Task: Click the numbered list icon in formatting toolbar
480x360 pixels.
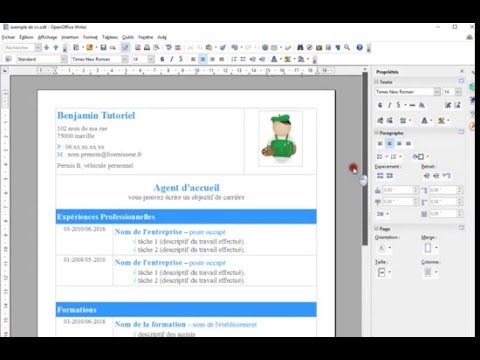Action: click(x=234, y=59)
